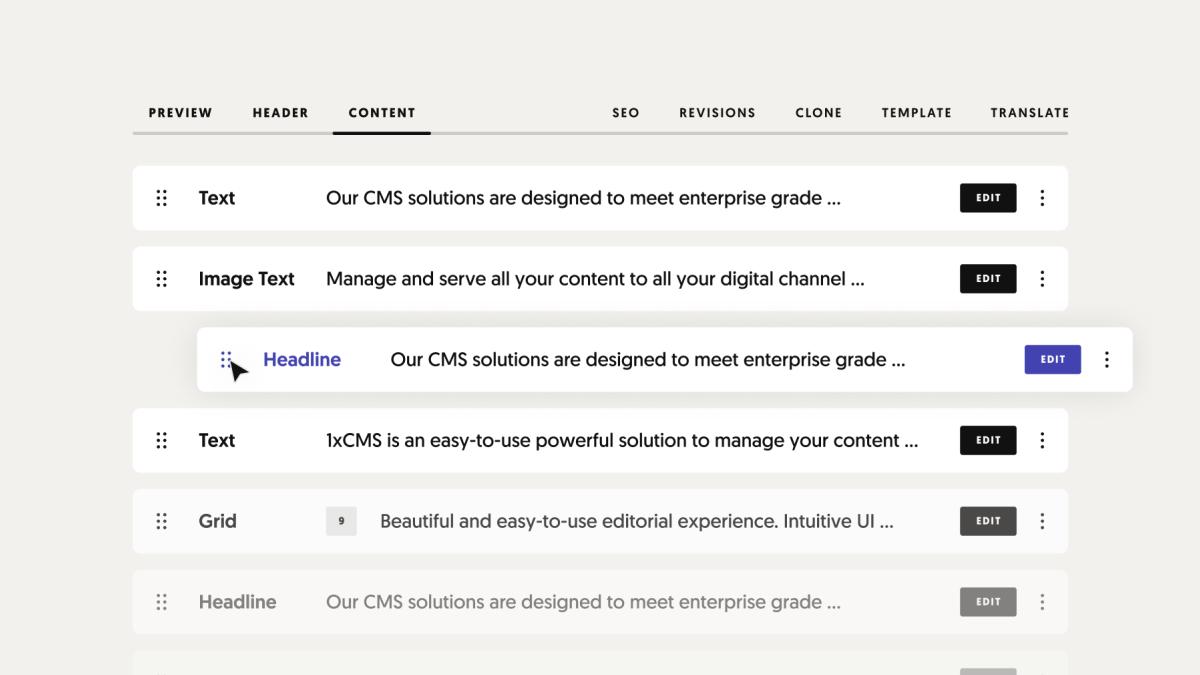
Task: Click the blue Headline row drag handle
Action: tap(226, 360)
